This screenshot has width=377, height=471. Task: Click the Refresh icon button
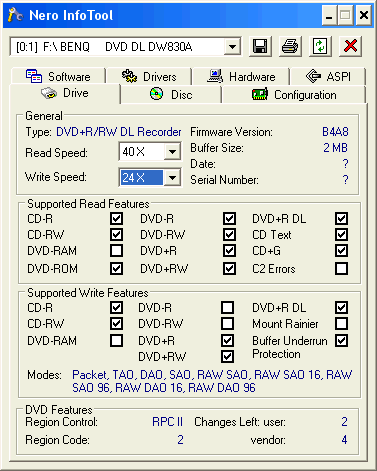[320, 46]
